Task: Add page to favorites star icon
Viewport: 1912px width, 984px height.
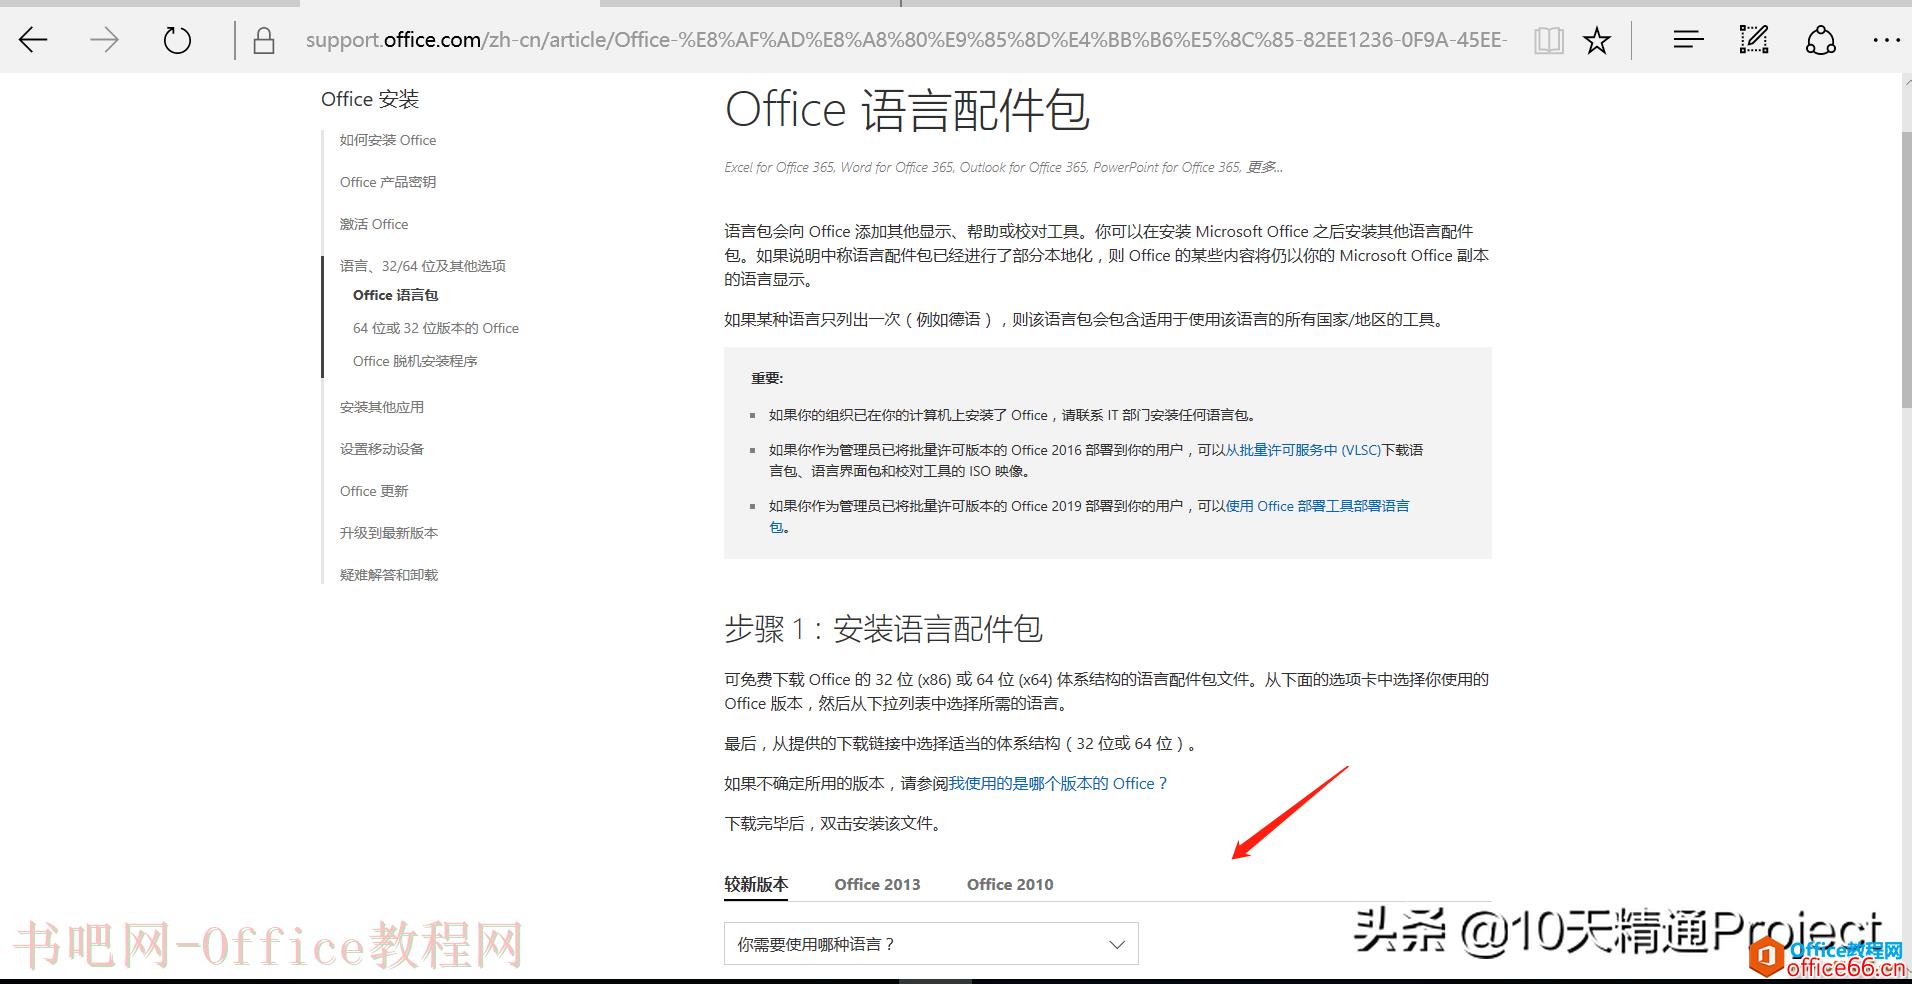Action: (1597, 40)
